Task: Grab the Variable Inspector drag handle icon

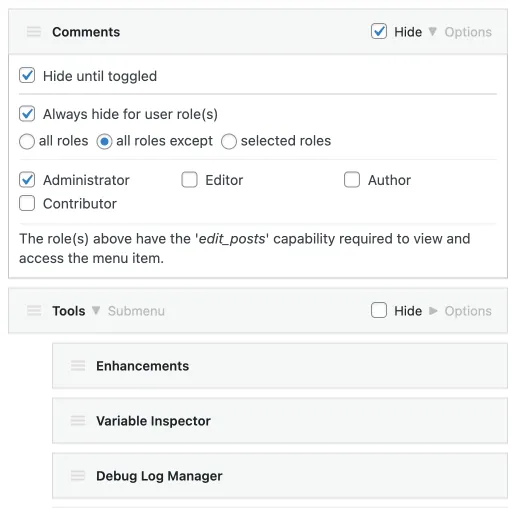Action: [x=78, y=420]
